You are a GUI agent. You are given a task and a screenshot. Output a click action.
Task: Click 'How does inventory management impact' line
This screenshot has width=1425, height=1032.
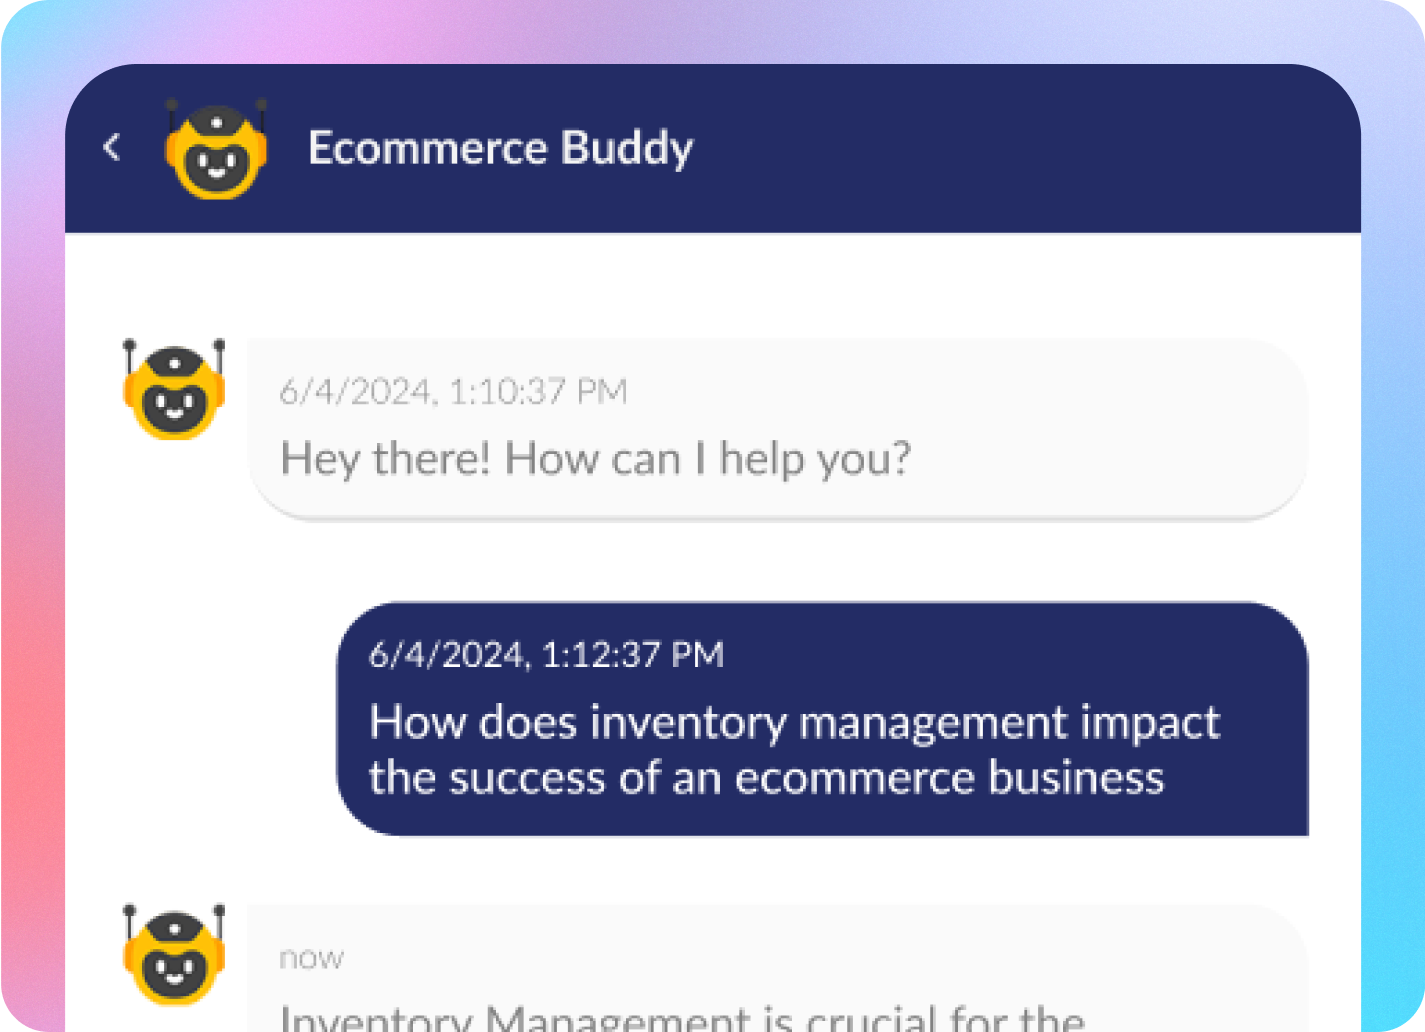click(x=794, y=722)
